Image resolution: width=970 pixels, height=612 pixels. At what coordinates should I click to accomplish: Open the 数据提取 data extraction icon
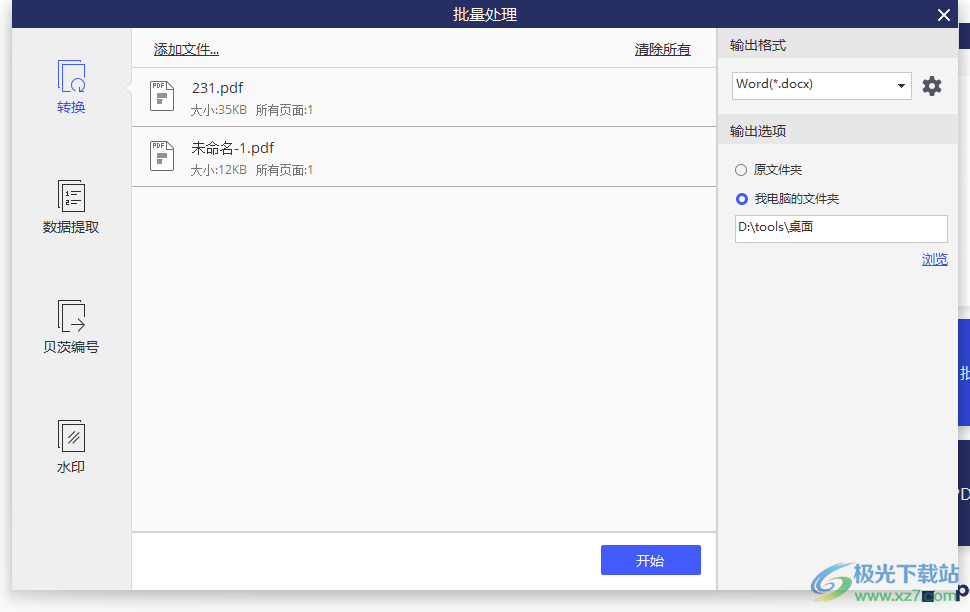[71, 197]
